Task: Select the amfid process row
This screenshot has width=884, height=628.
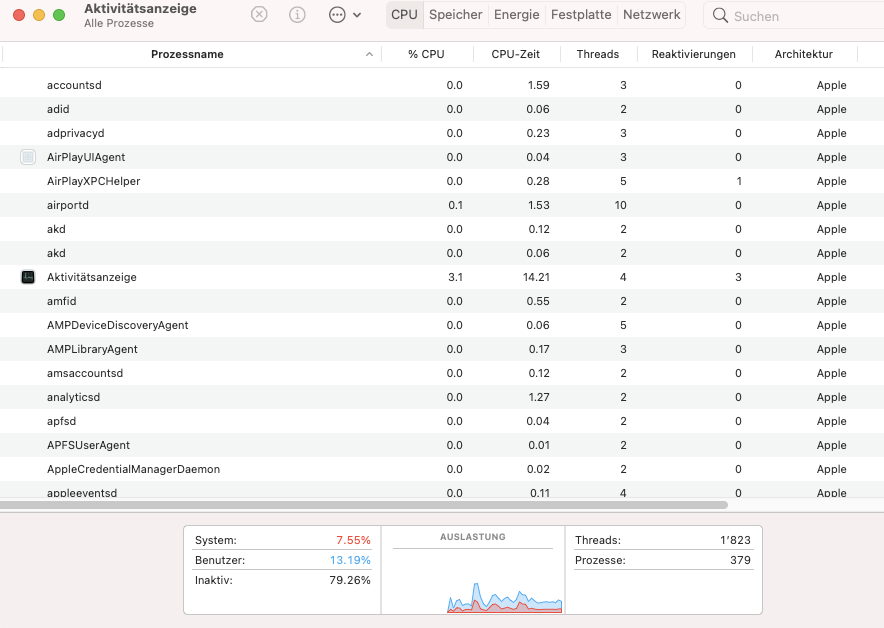Action: point(442,301)
